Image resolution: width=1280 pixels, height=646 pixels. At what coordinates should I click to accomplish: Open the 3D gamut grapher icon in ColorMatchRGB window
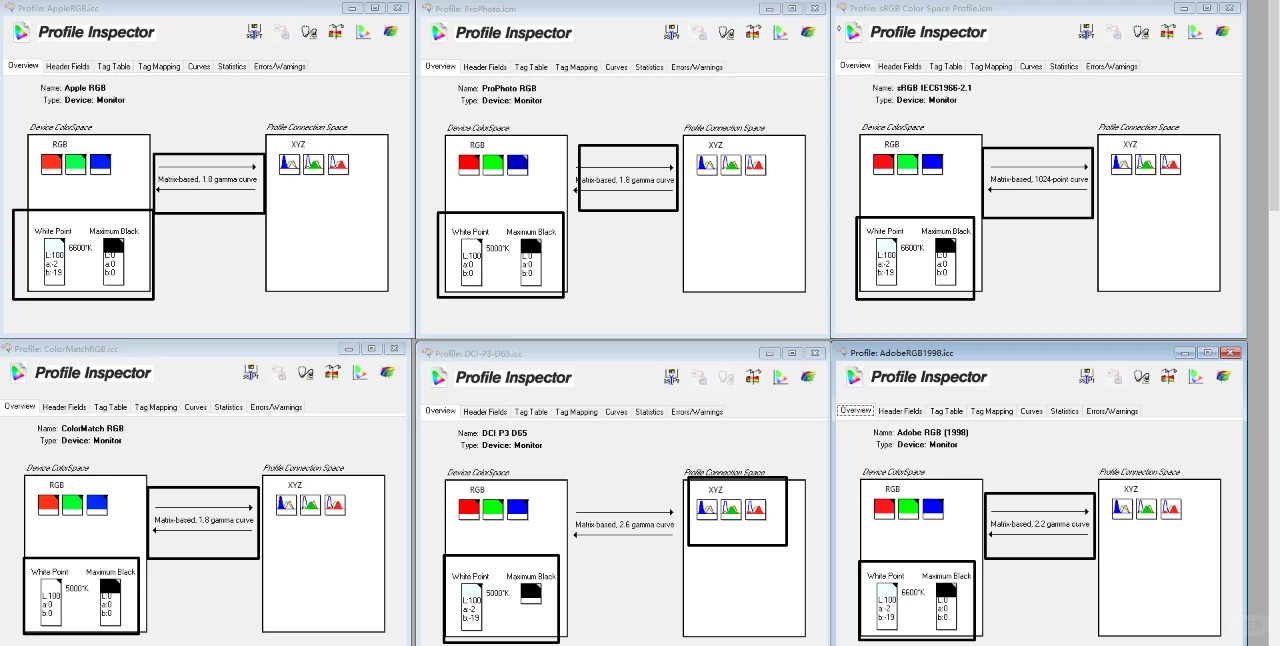click(387, 372)
